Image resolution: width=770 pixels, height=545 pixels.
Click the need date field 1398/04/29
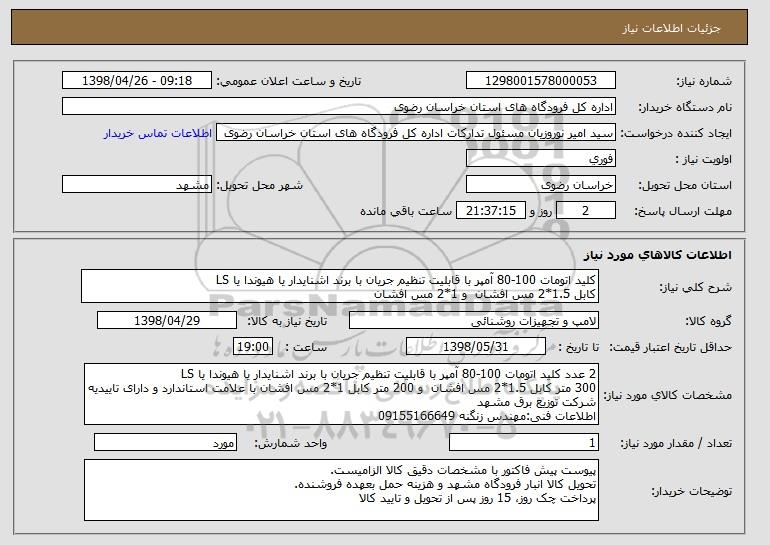tap(167, 321)
